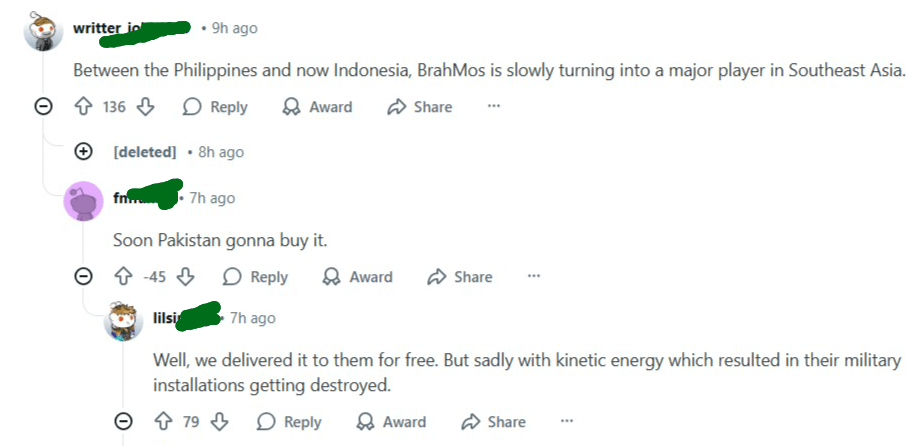Image resolution: width=906 pixels, height=446 pixels.
Task: Open more options on the 79-point comment
Action: tap(567, 421)
